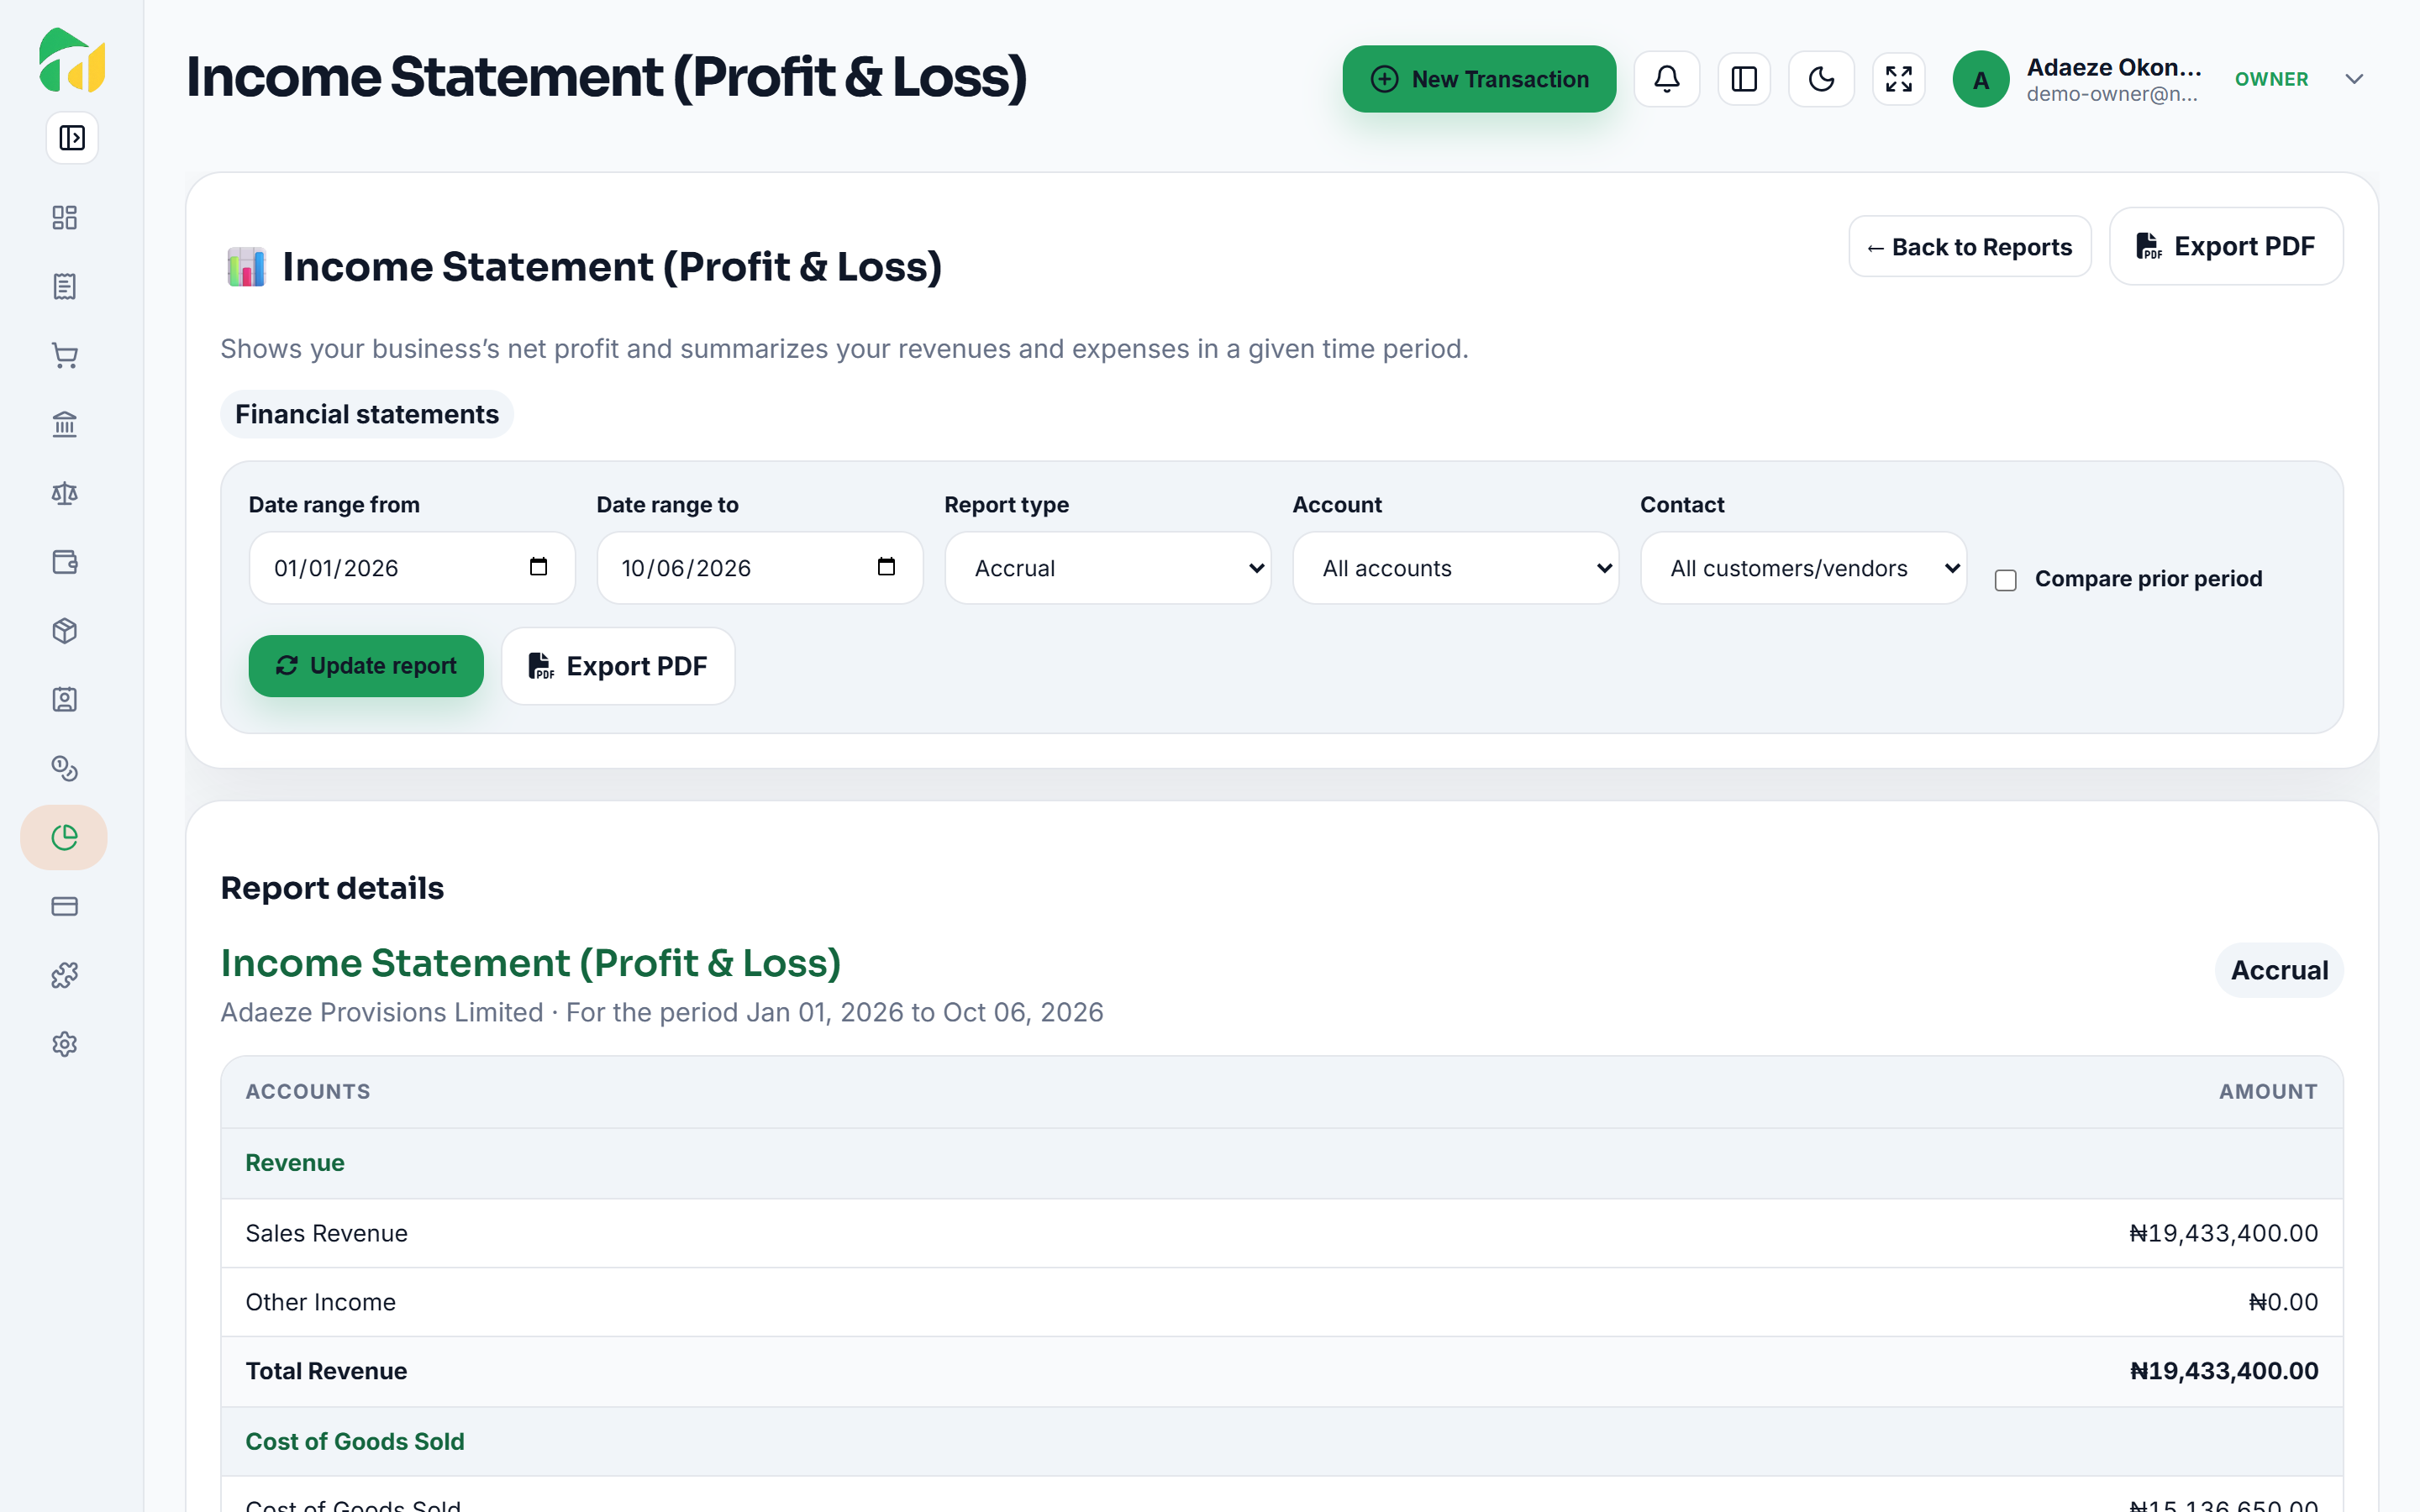
Task: Open the wallet icon in sidebar
Action: pos(65,562)
